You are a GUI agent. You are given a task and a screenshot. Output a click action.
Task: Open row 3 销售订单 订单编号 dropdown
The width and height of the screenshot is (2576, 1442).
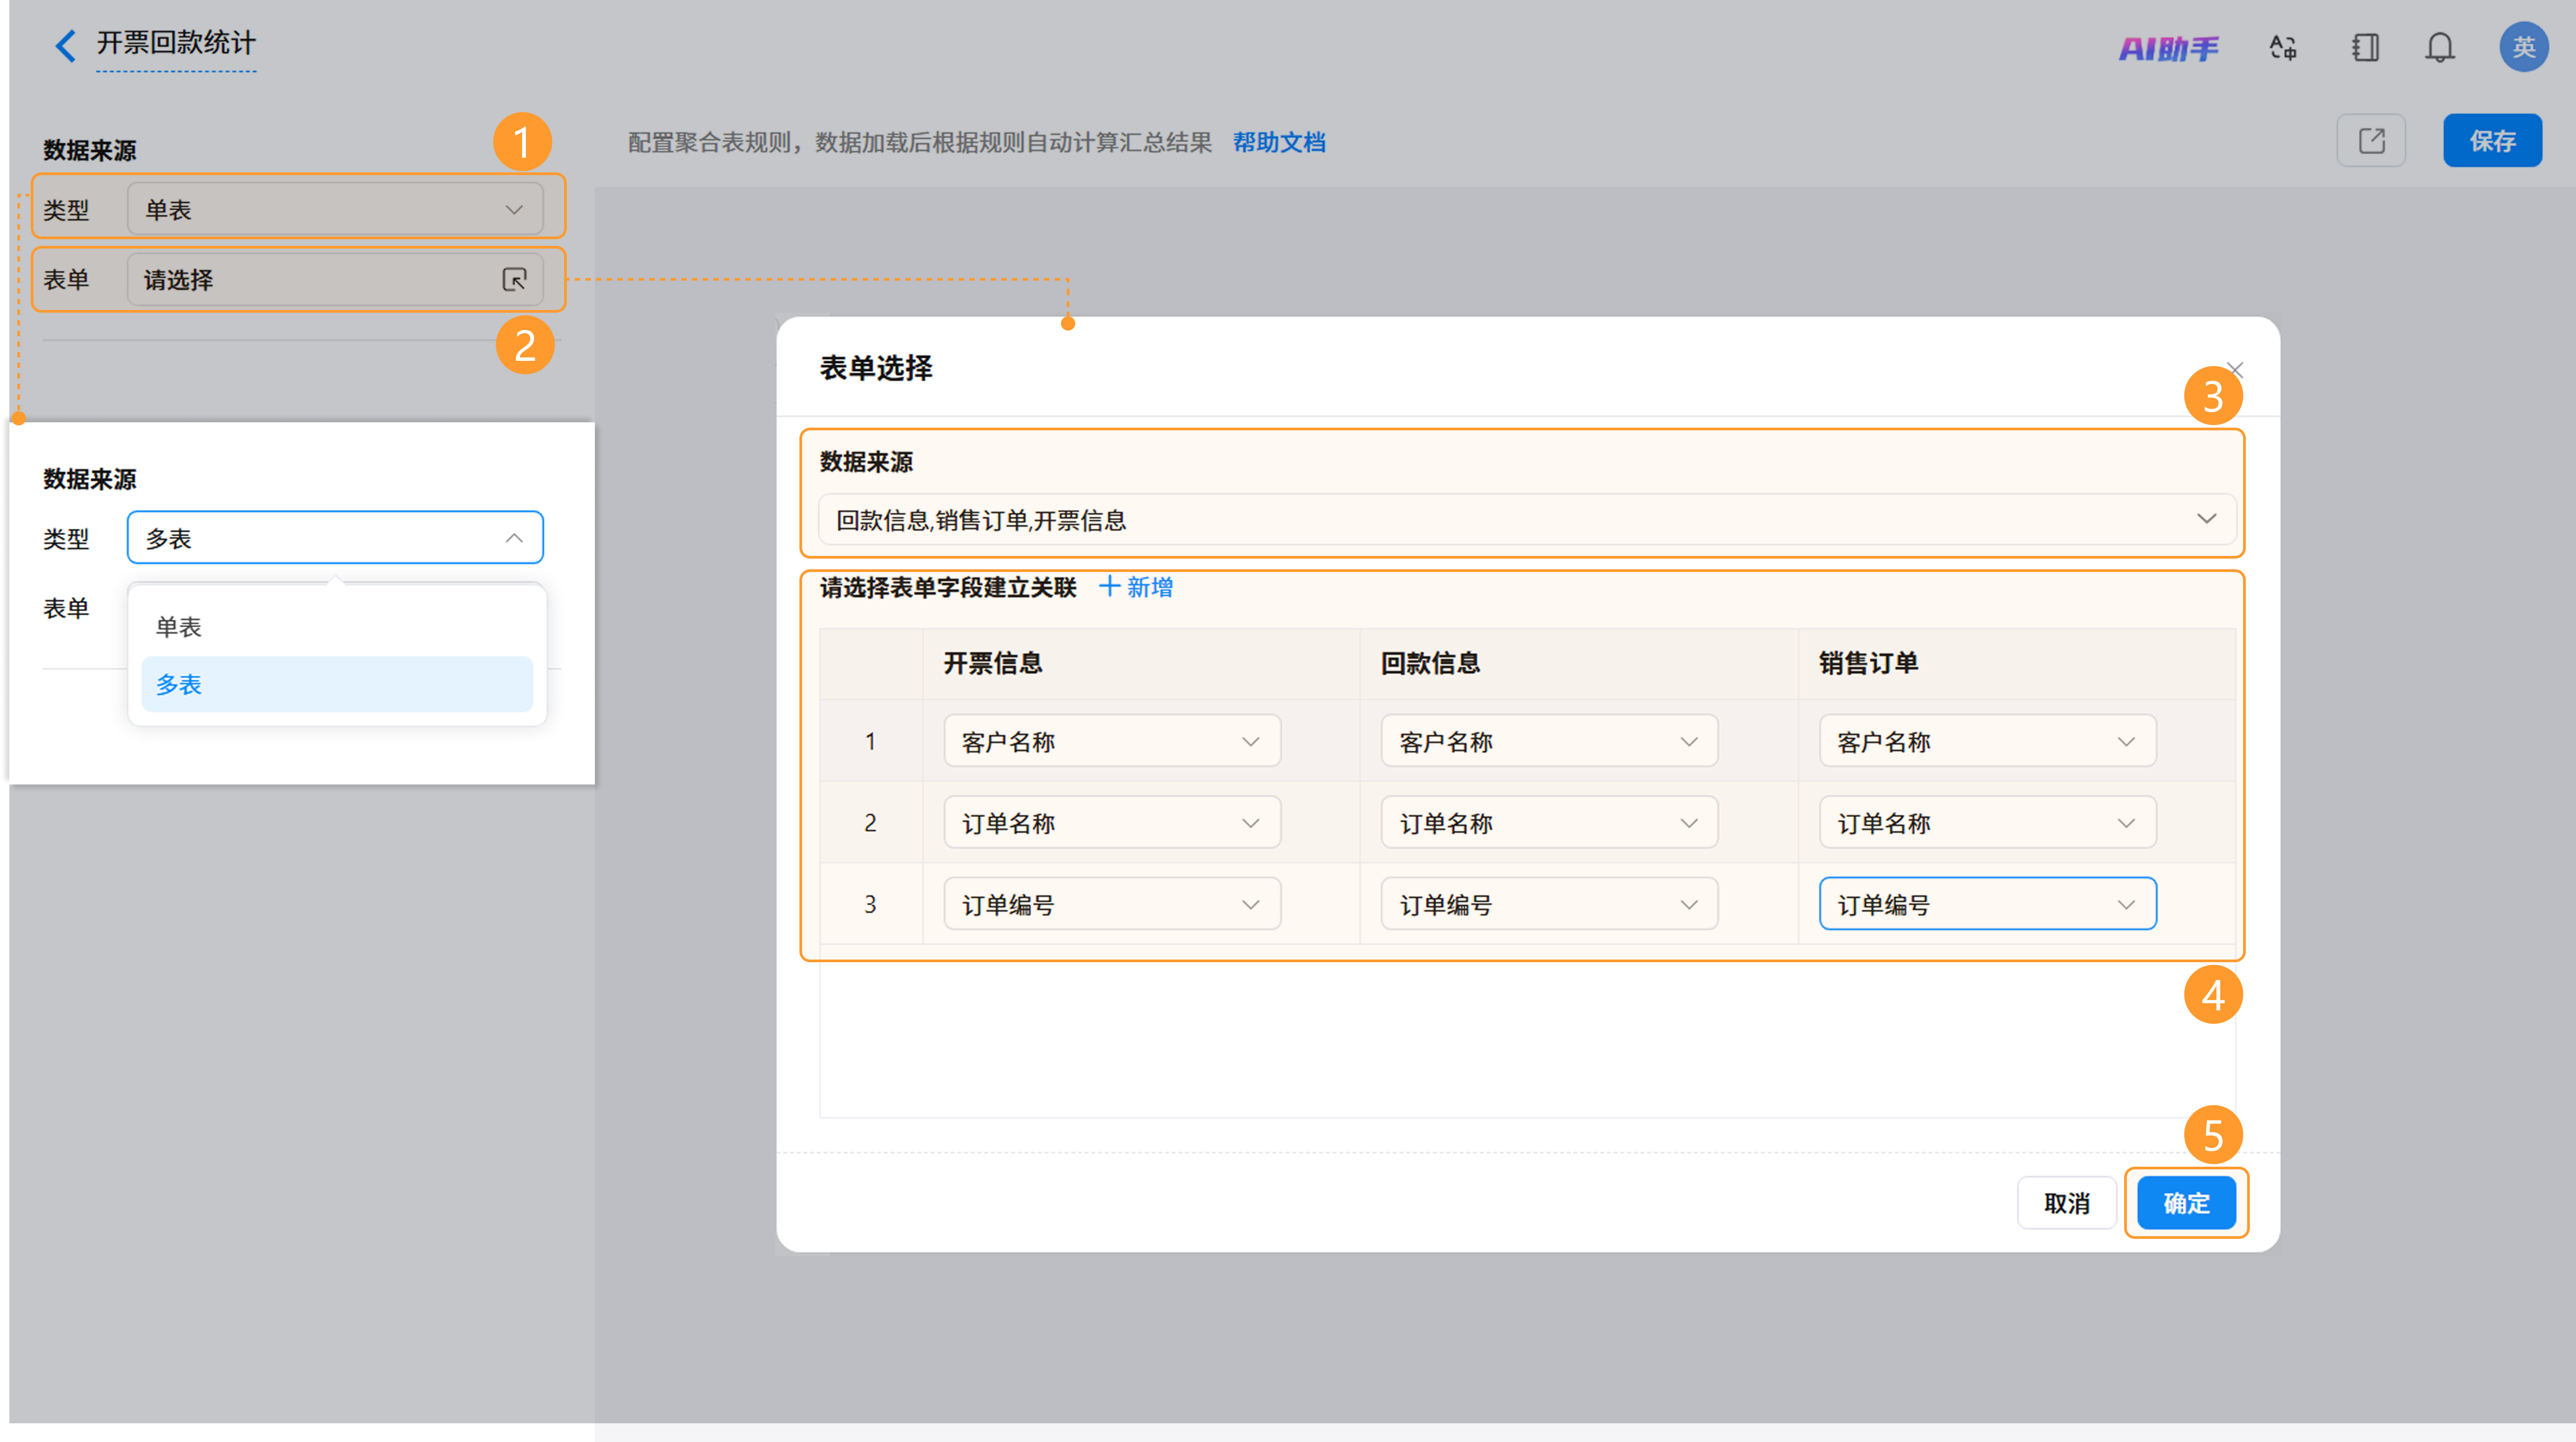pyautogui.click(x=1987, y=904)
